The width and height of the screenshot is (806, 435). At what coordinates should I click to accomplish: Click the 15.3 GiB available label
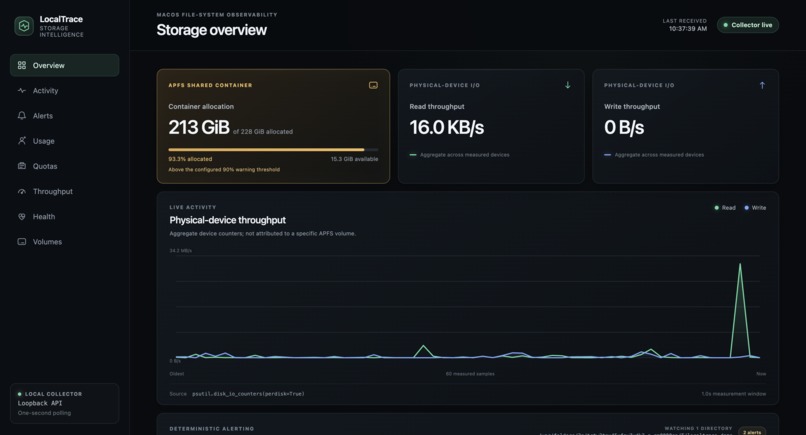[x=354, y=159]
